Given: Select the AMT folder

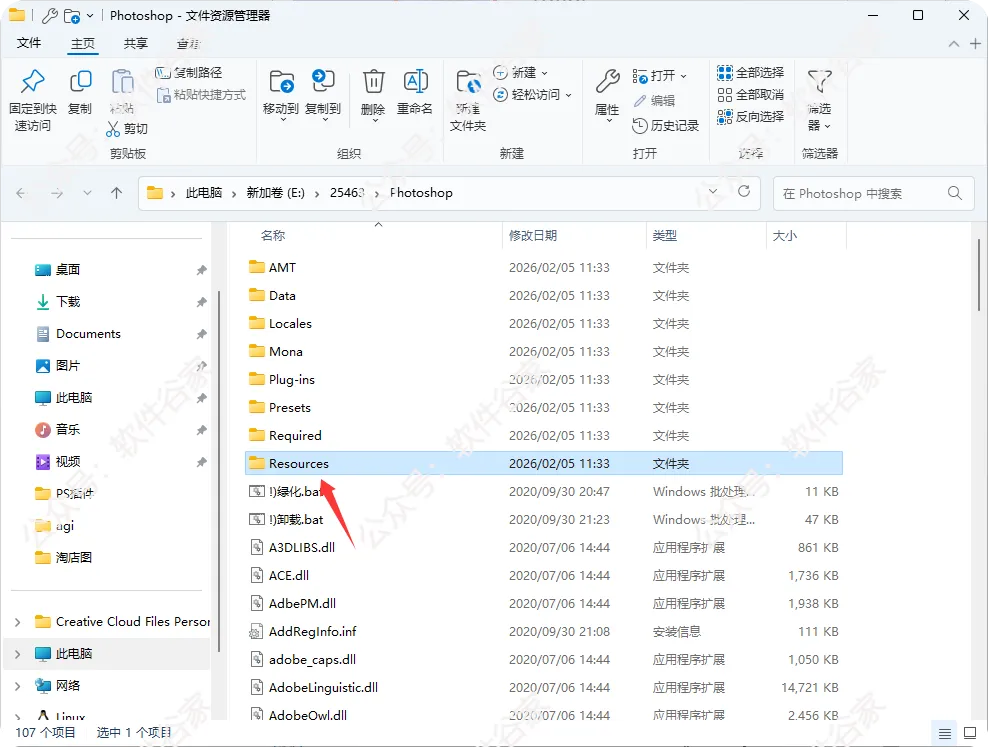Looking at the screenshot, I should coord(544,268).
